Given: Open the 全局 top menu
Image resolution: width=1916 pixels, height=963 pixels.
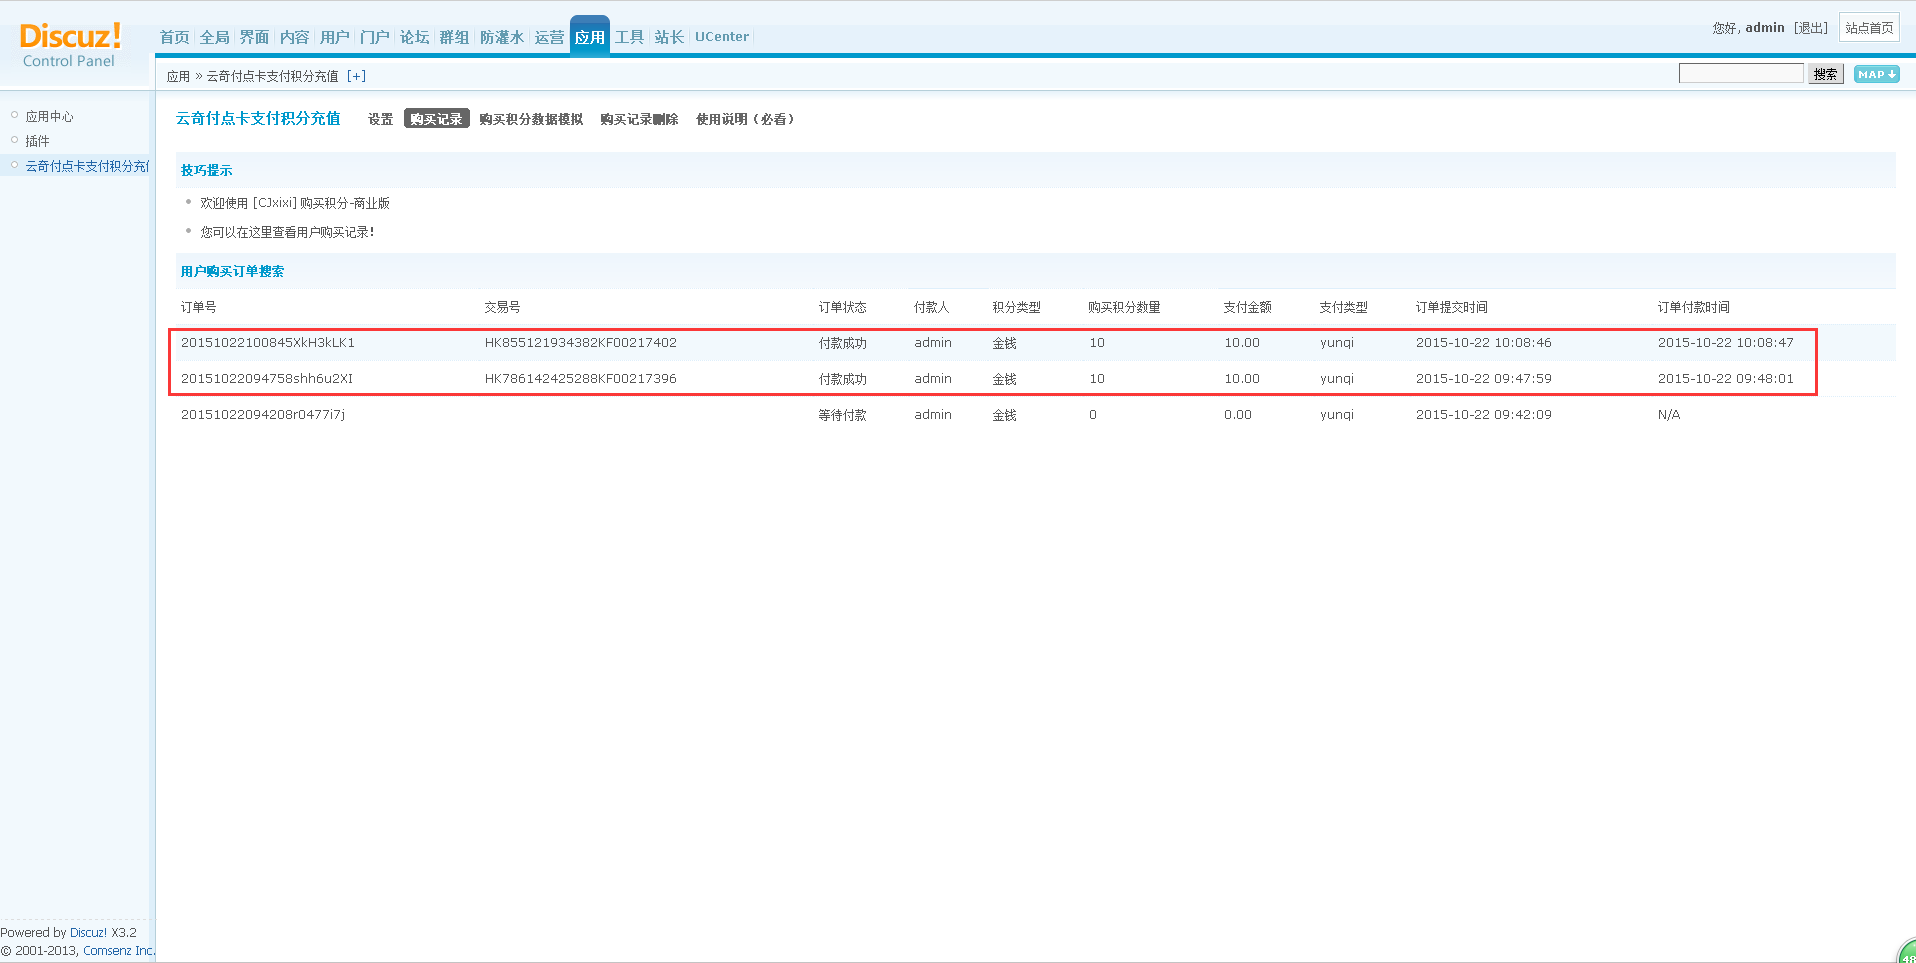Looking at the screenshot, I should coord(214,37).
